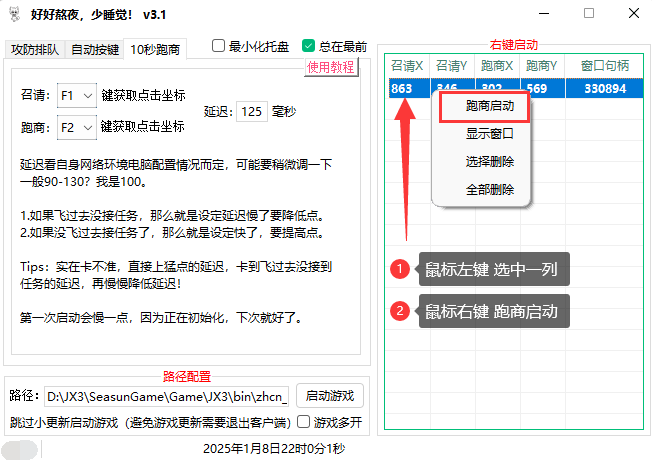Click the 窗口句柄 column header
Image resolution: width=652 pixels, height=464 pixels.
point(604,65)
